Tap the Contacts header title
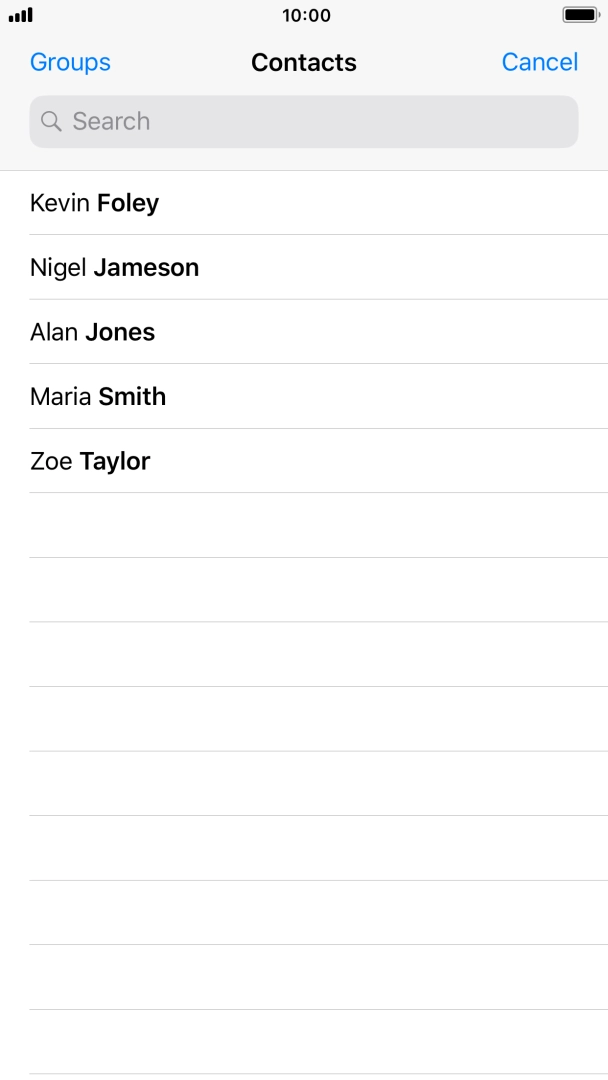The height and width of the screenshot is (1080, 608). (x=304, y=62)
